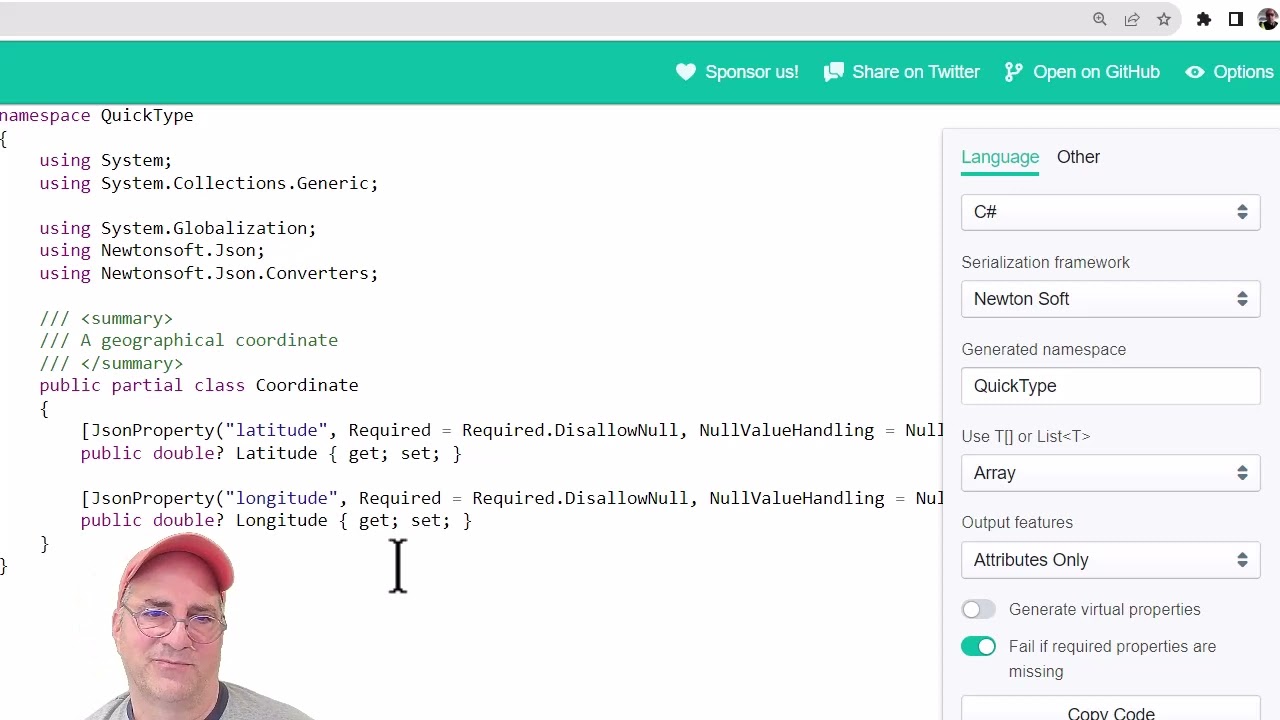Click the GitHub branch icon
Viewport: 1280px width, 720px height.
[x=1014, y=72]
